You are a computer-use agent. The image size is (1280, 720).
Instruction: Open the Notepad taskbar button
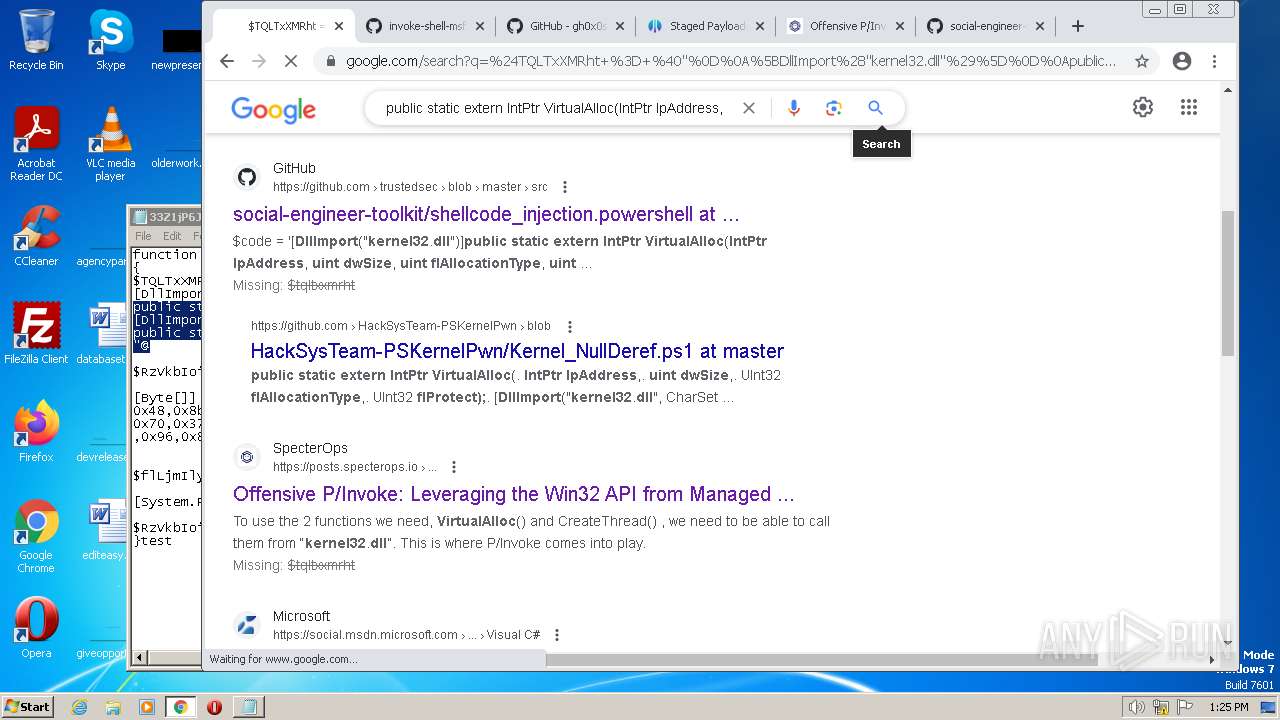pos(249,707)
